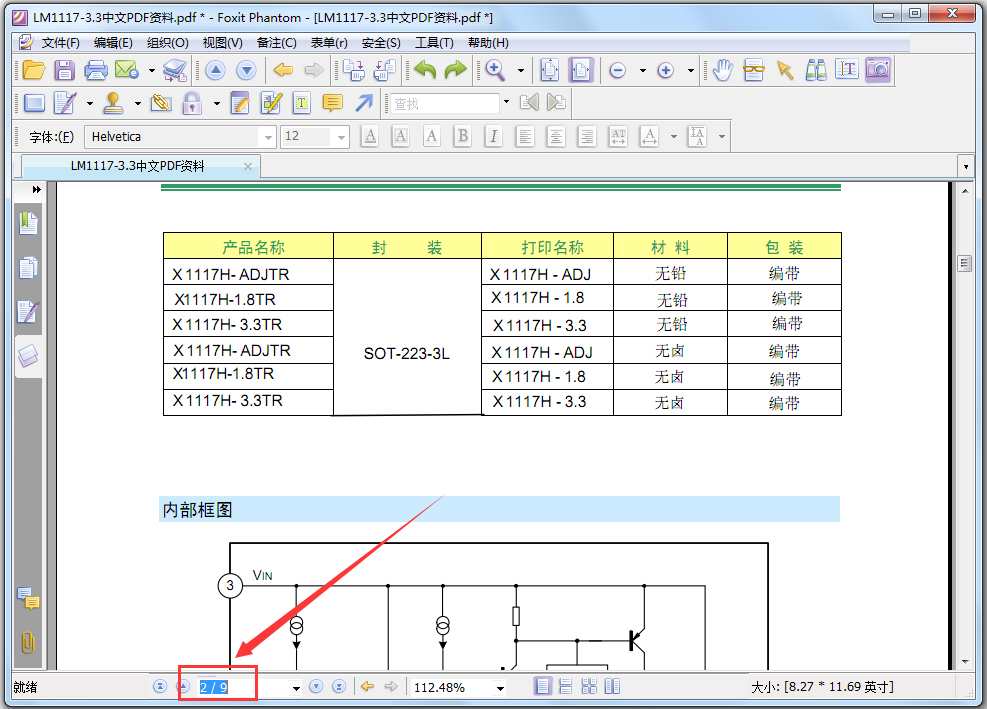Align text right
Image resolution: width=987 pixels, height=709 pixels.
[587, 137]
